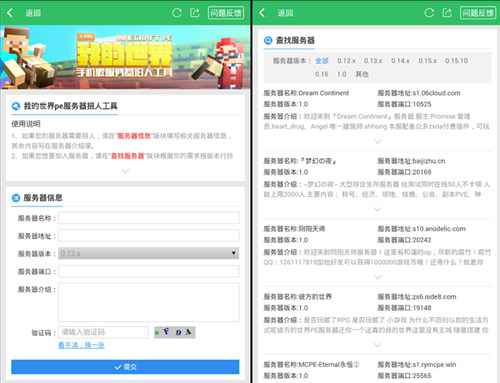Select the 0.14.x version filter

400,61
